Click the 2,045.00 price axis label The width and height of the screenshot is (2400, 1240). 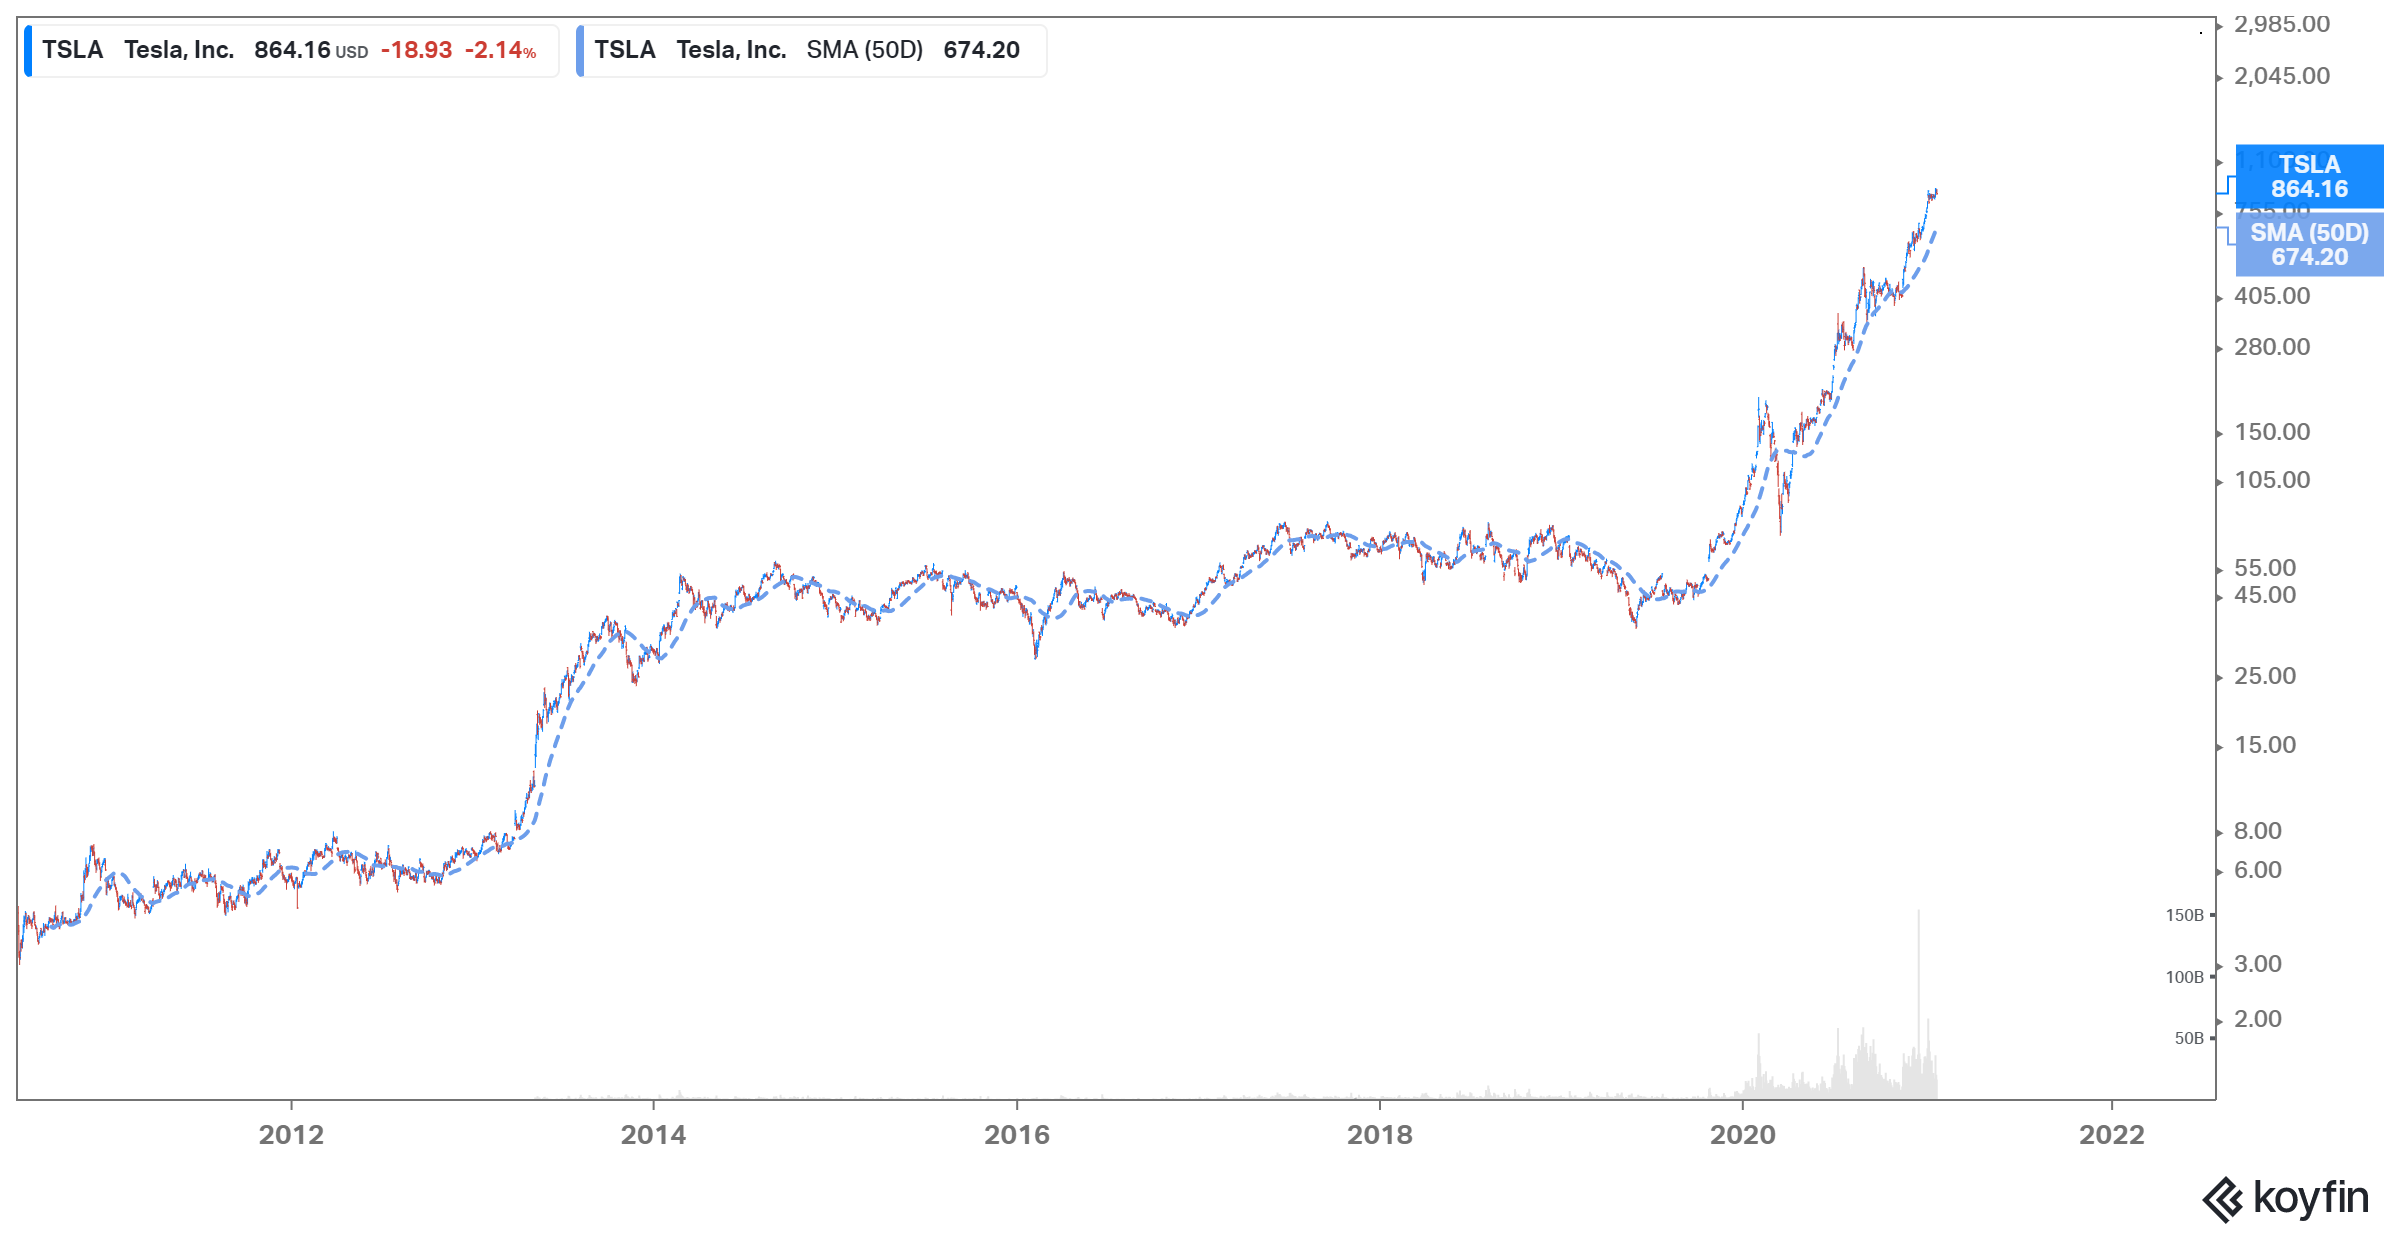click(x=2282, y=76)
